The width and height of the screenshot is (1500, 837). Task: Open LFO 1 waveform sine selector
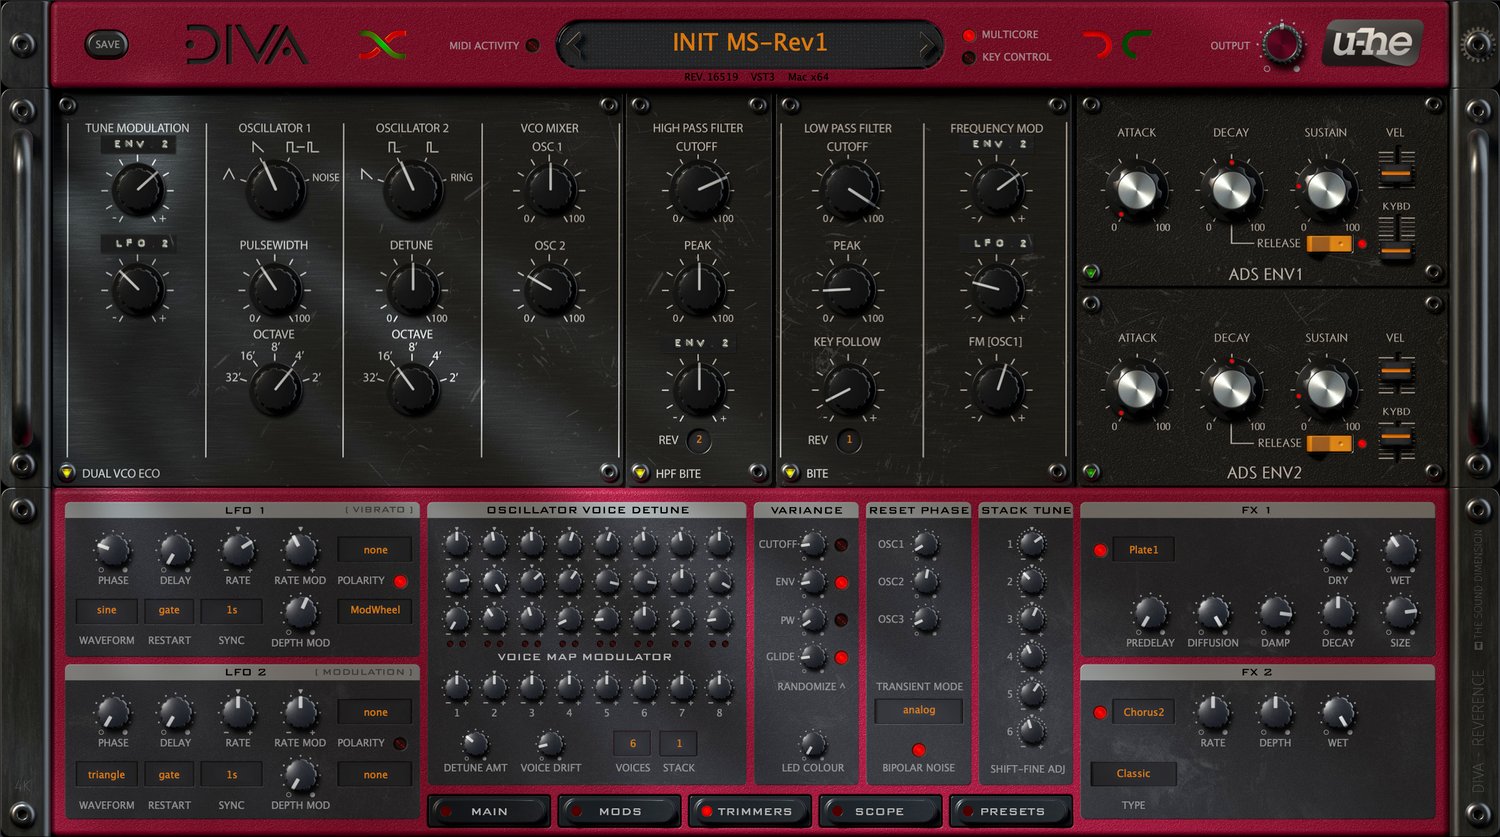(x=106, y=610)
